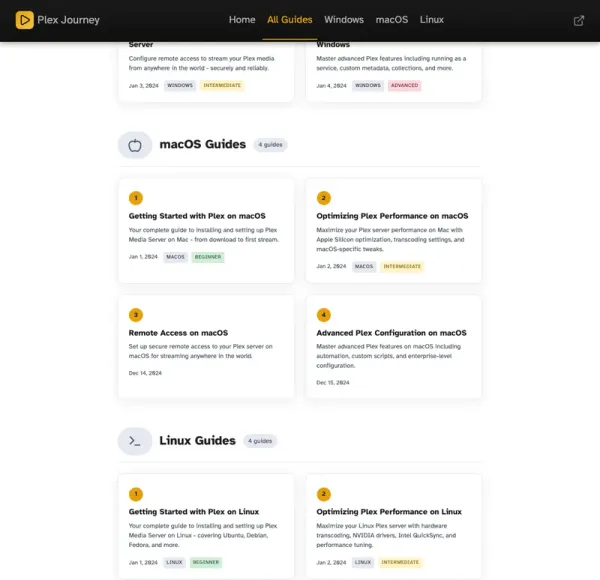This screenshot has height=580, width=600.
Task: Click BEGINNER tag on Getting Started Linux card
Action: click(206, 562)
